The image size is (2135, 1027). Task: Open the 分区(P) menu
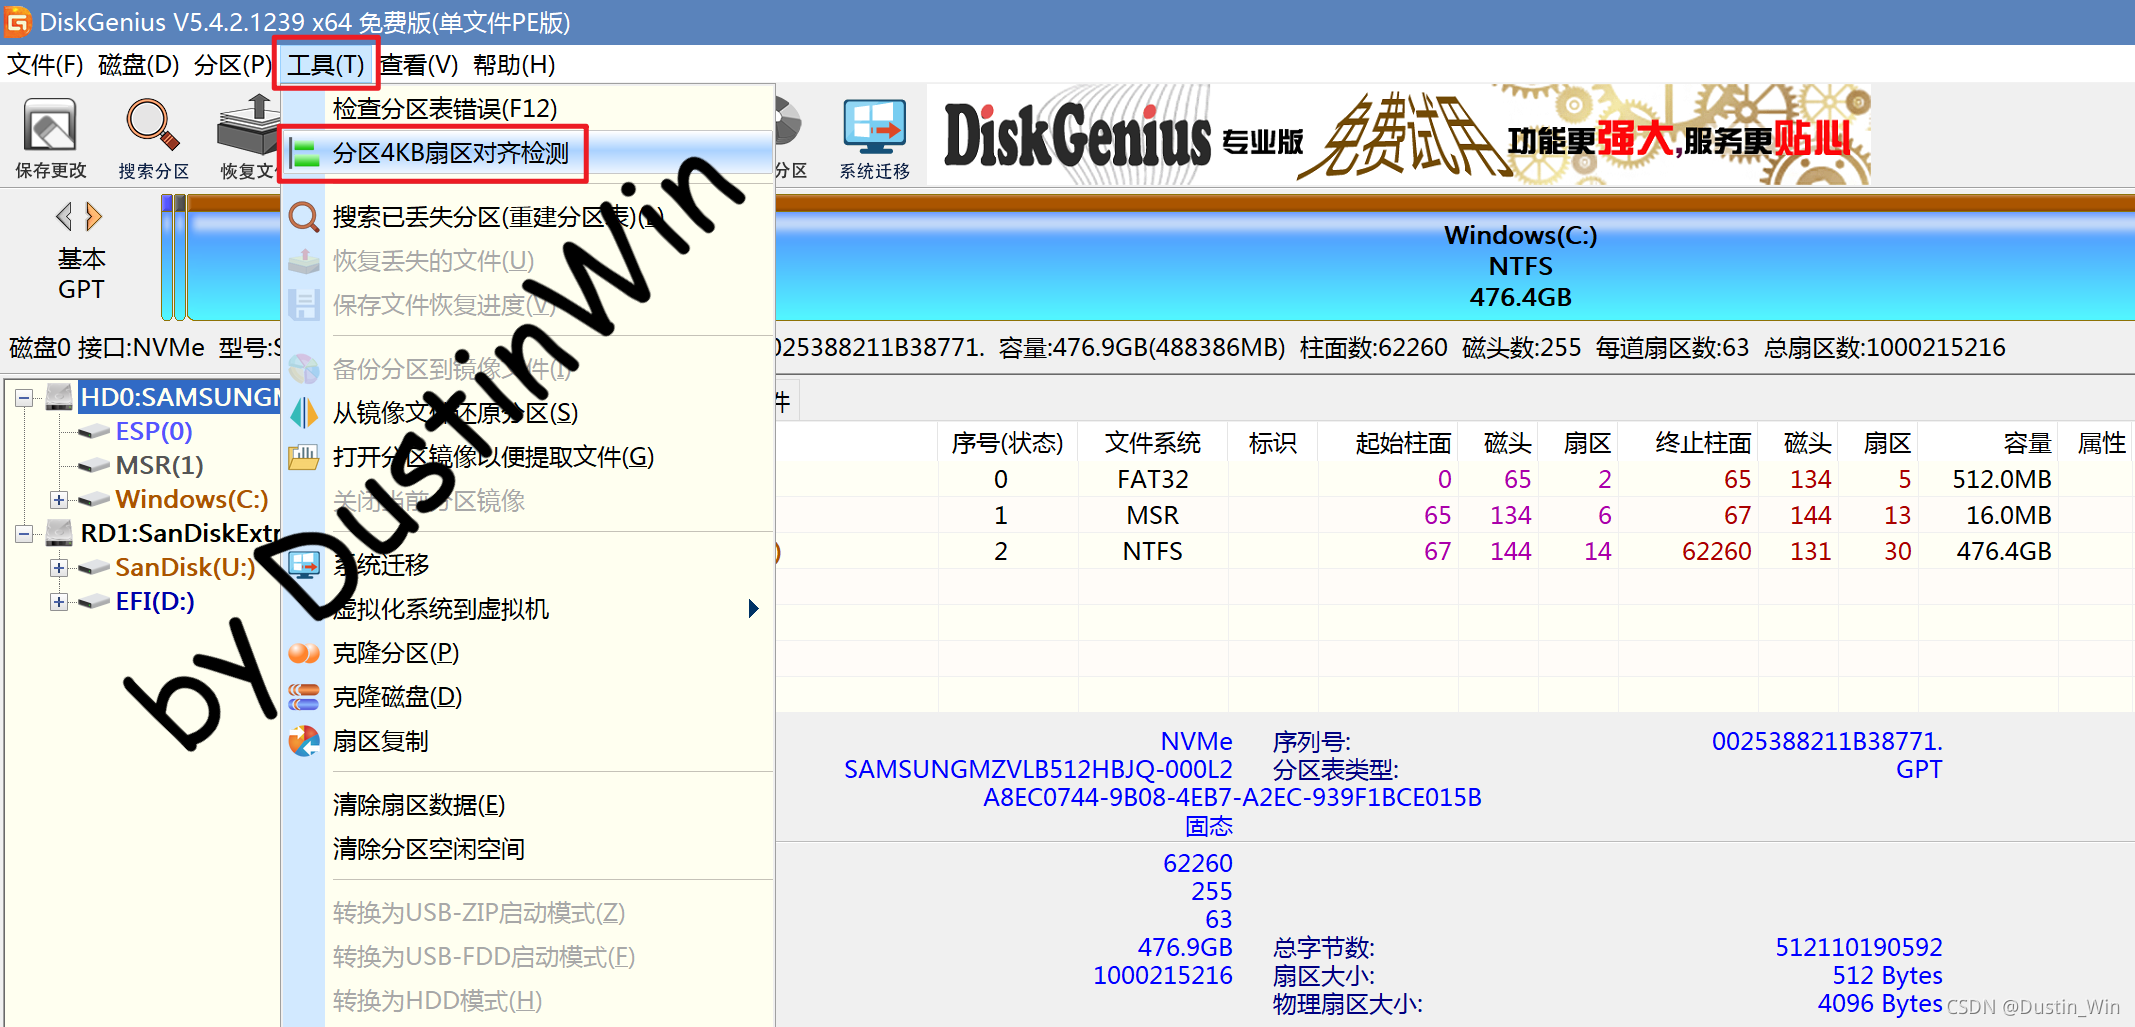(232, 65)
